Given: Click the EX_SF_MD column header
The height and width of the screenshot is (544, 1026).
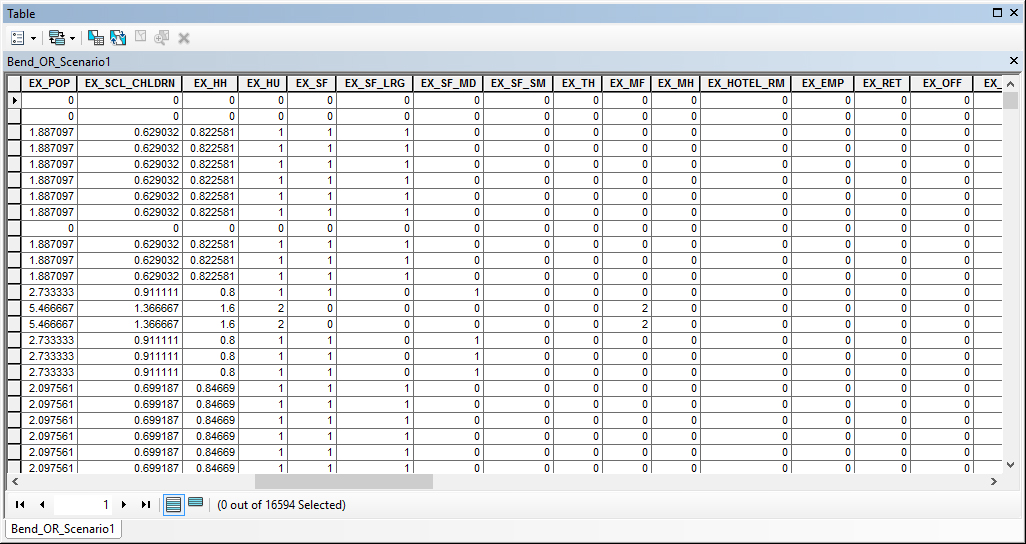Looking at the screenshot, I should pyautogui.click(x=449, y=83).
